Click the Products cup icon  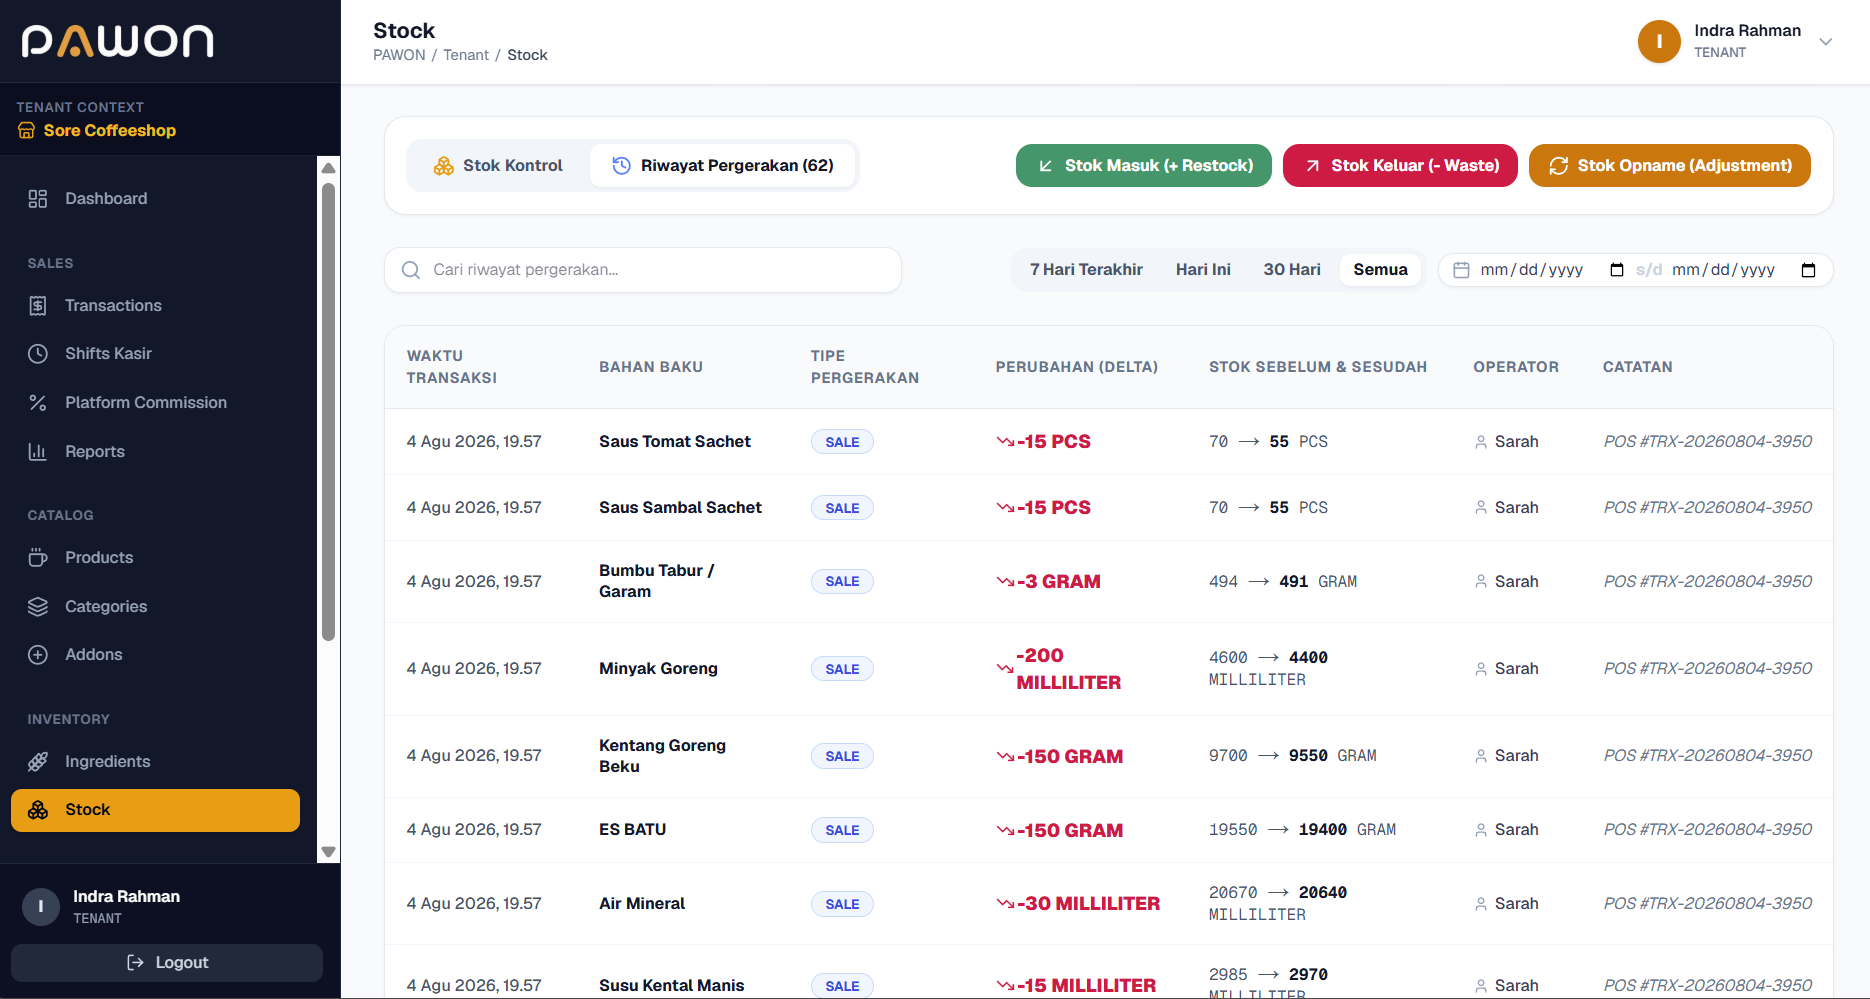38,558
